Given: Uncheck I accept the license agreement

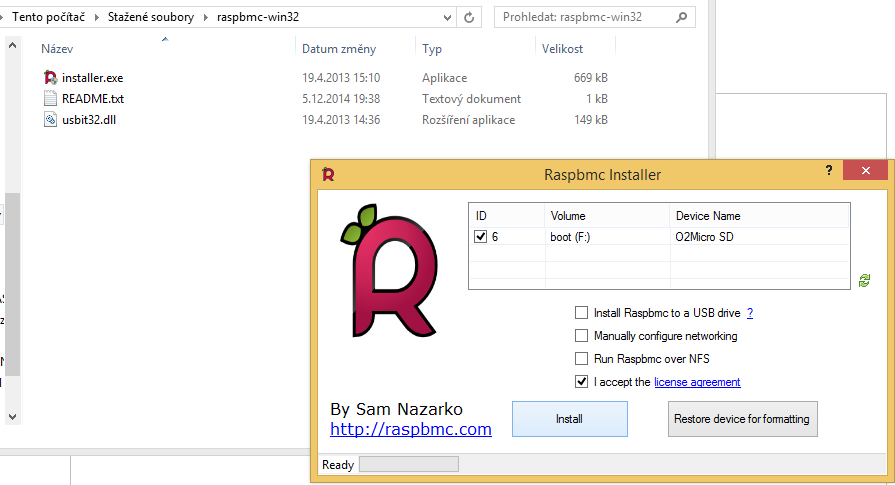Looking at the screenshot, I should (x=581, y=382).
